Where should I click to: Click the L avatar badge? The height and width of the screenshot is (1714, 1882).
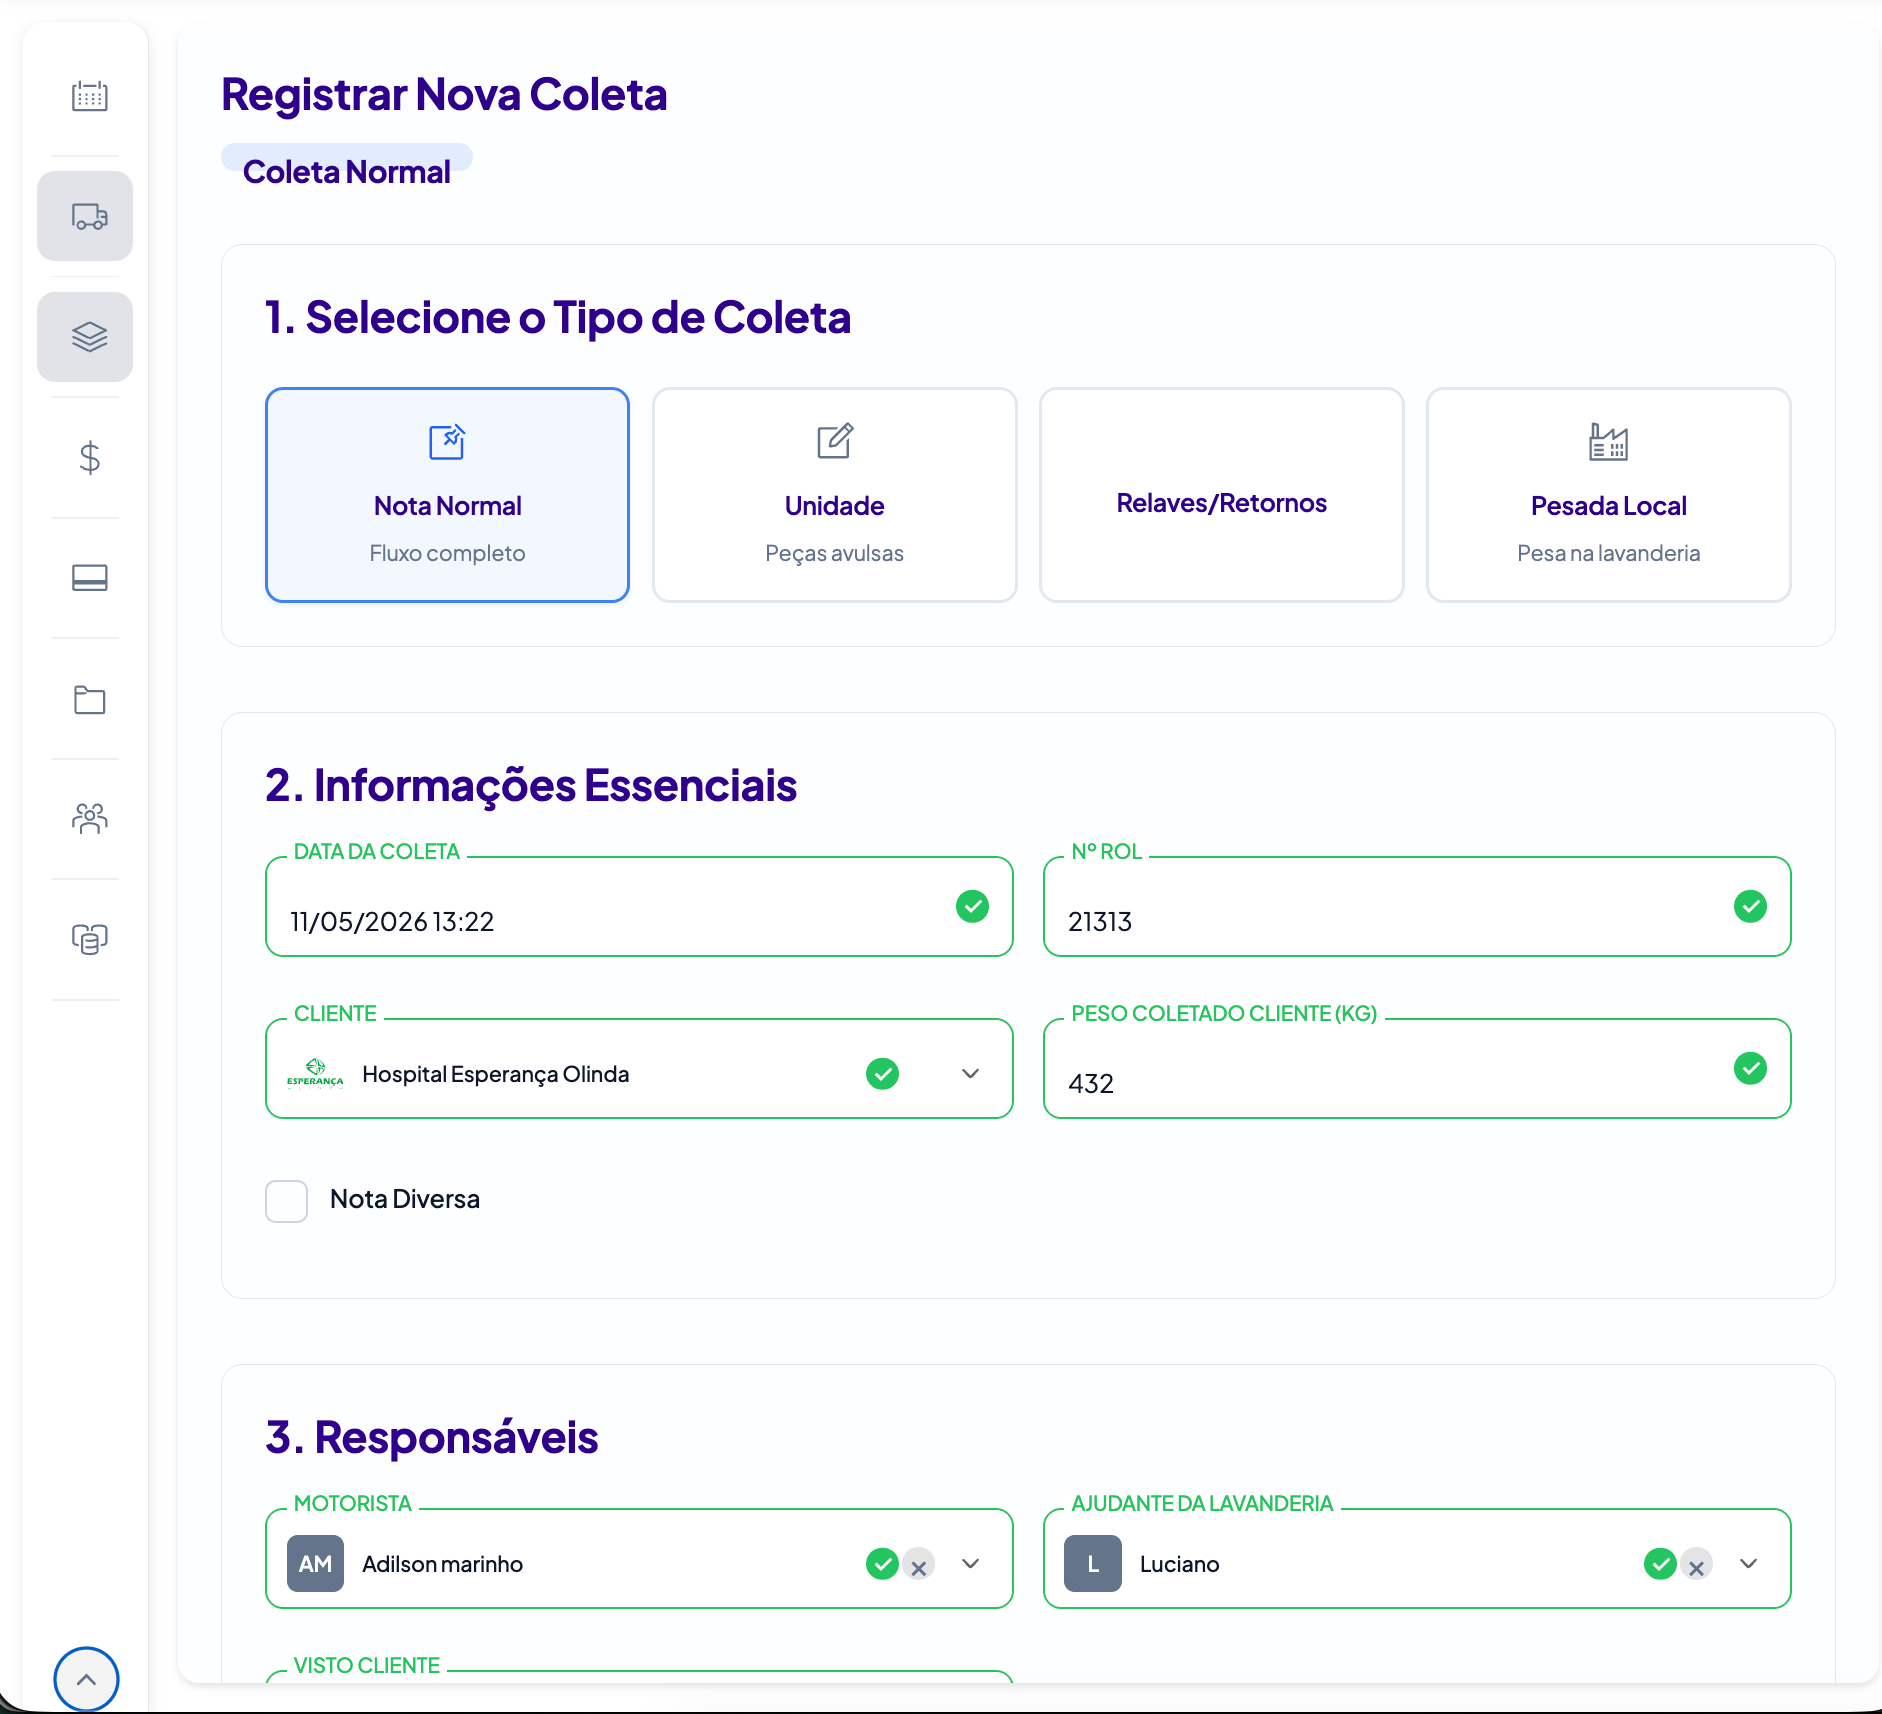(1093, 1563)
